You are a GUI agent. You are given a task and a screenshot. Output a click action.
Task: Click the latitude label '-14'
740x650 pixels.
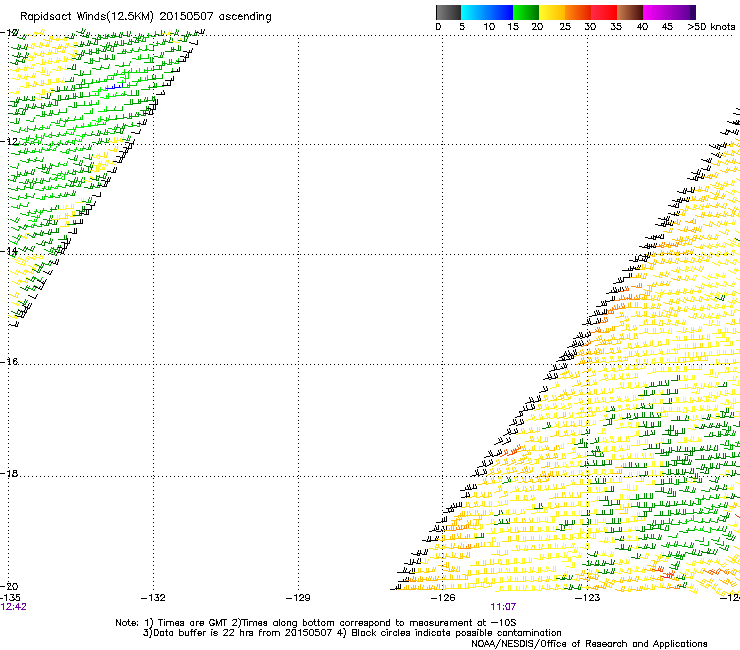pos(9,251)
